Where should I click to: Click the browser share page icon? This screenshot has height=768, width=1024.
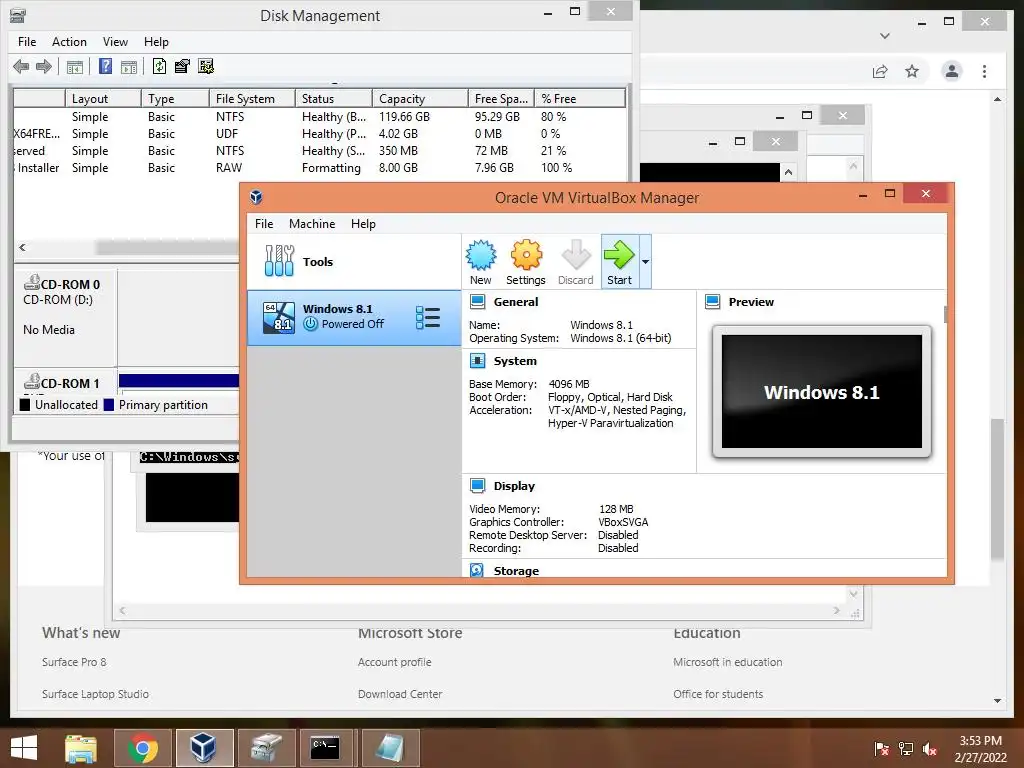[880, 71]
